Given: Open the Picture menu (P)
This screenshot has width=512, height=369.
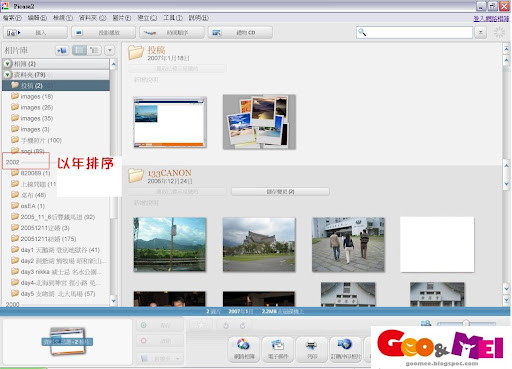Looking at the screenshot, I should (122, 18).
